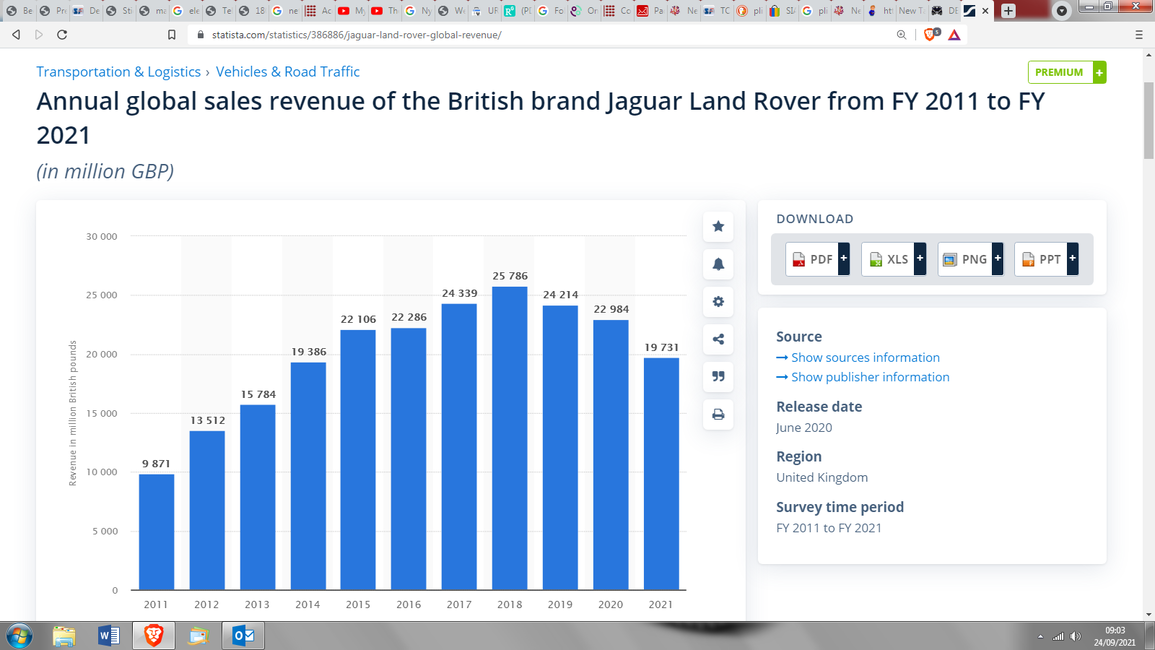1155x650 pixels.
Task: Open Outlook from the taskbar
Action: point(242,635)
